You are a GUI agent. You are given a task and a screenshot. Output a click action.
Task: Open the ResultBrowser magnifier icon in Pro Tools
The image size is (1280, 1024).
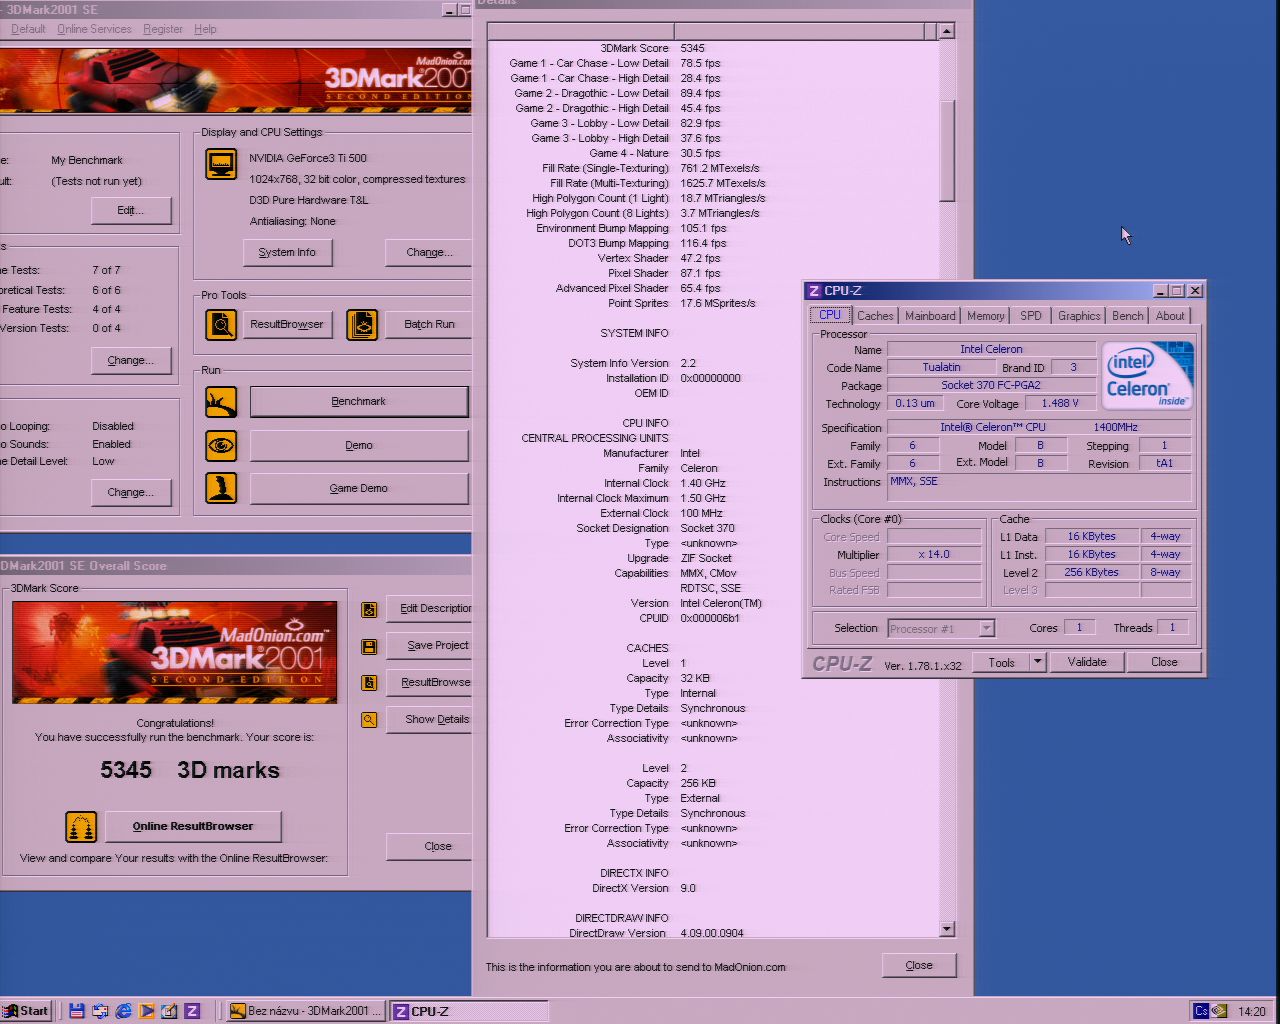click(x=221, y=324)
